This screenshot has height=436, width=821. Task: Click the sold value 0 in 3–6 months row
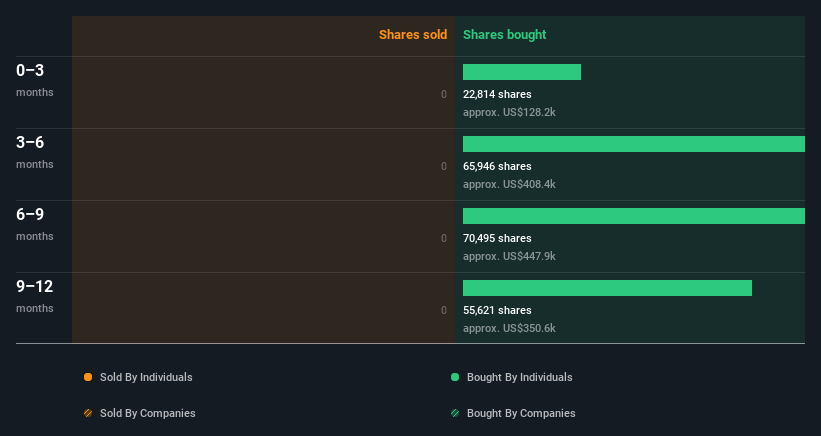click(444, 166)
